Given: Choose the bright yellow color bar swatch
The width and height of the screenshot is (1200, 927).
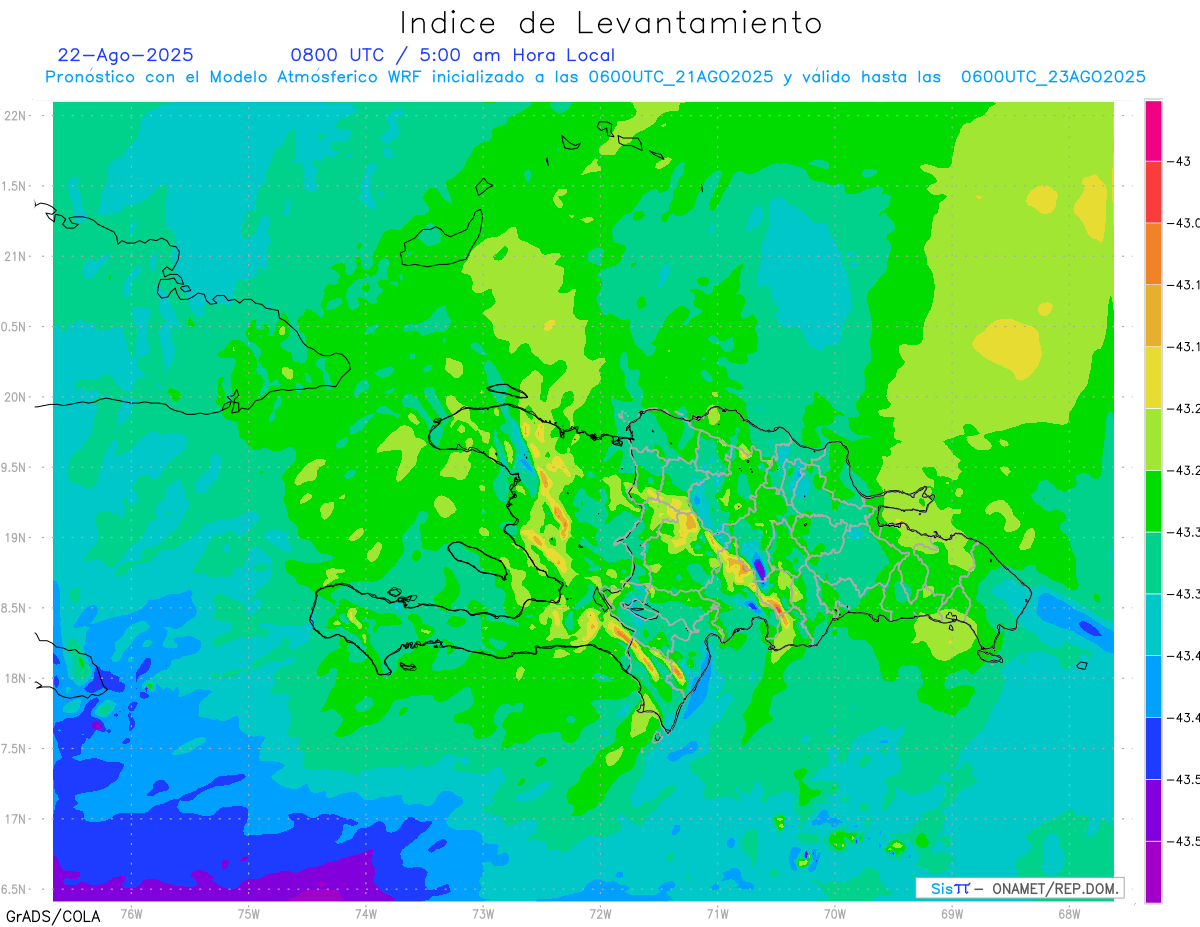Looking at the screenshot, I should (x=1153, y=377).
